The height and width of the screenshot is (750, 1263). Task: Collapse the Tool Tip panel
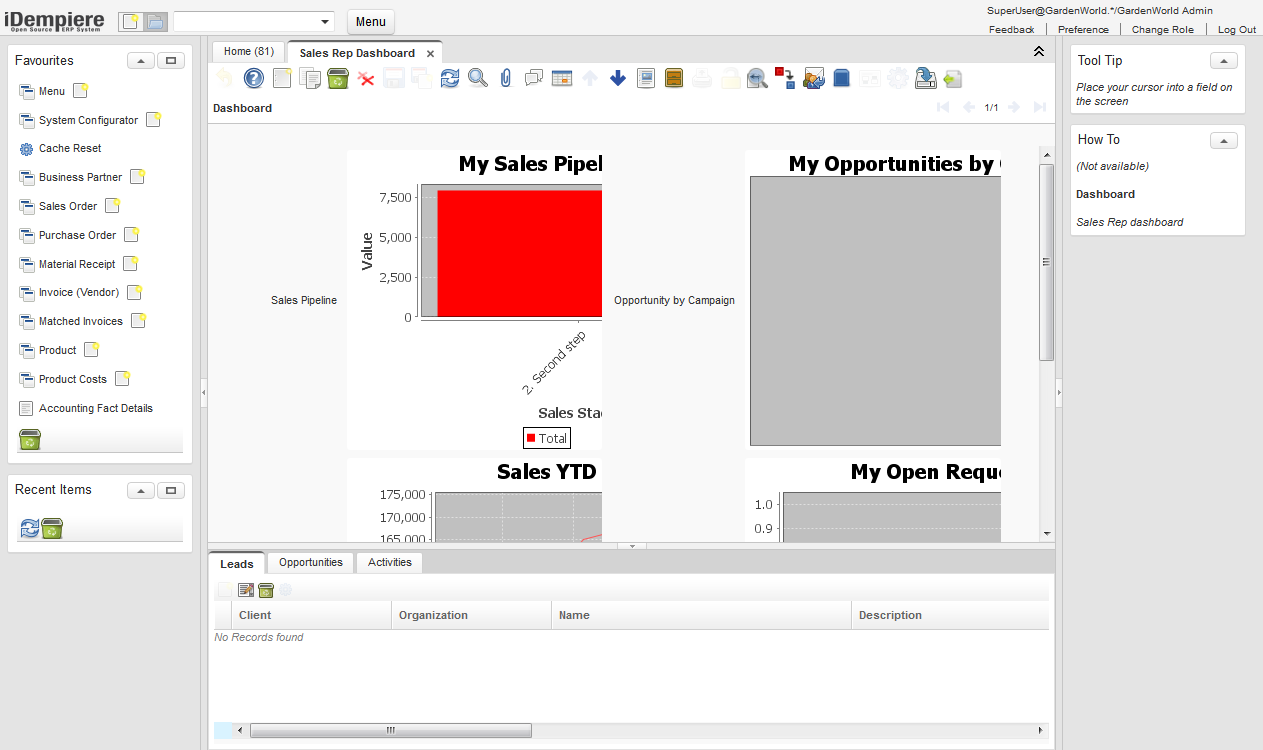click(1223, 61)
